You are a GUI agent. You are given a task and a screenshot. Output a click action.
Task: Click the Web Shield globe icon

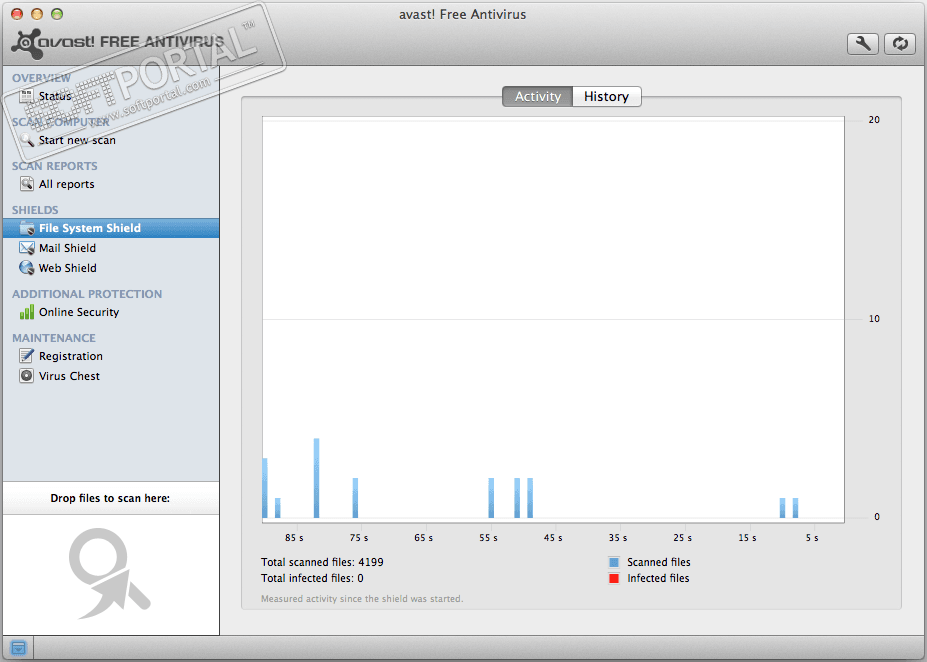[x=27, y=268]
